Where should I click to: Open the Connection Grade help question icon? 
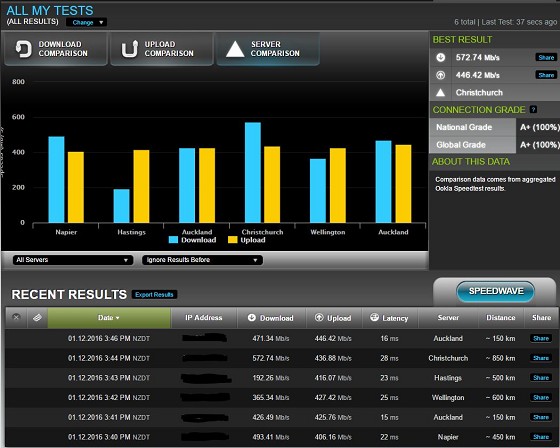pos(533,109)
